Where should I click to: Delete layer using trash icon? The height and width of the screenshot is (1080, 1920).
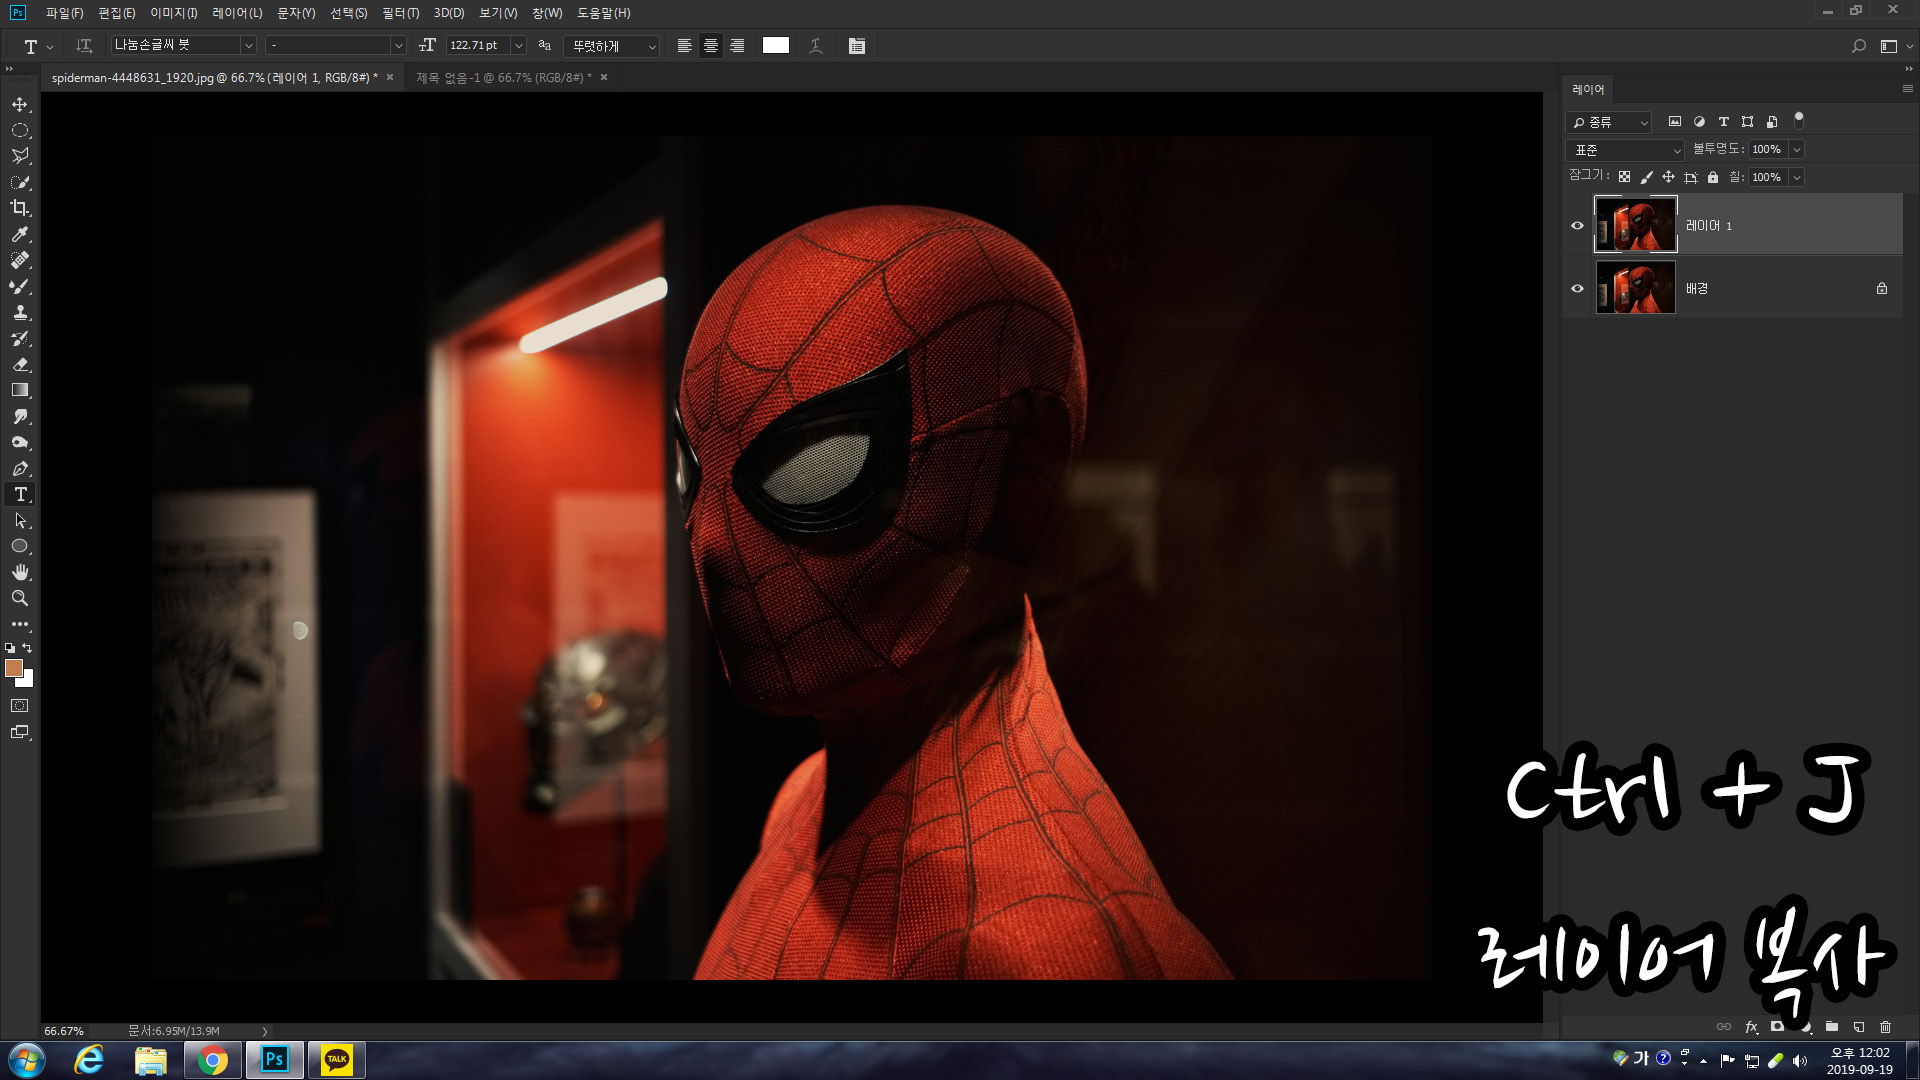pyautogui.click(x=1885, y=1027)
